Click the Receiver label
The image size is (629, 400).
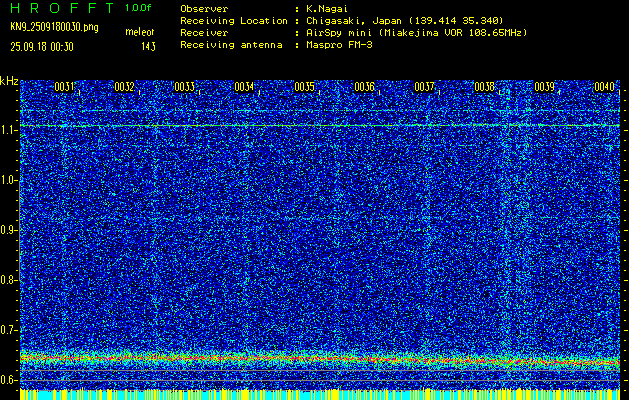tap(204, 32)
